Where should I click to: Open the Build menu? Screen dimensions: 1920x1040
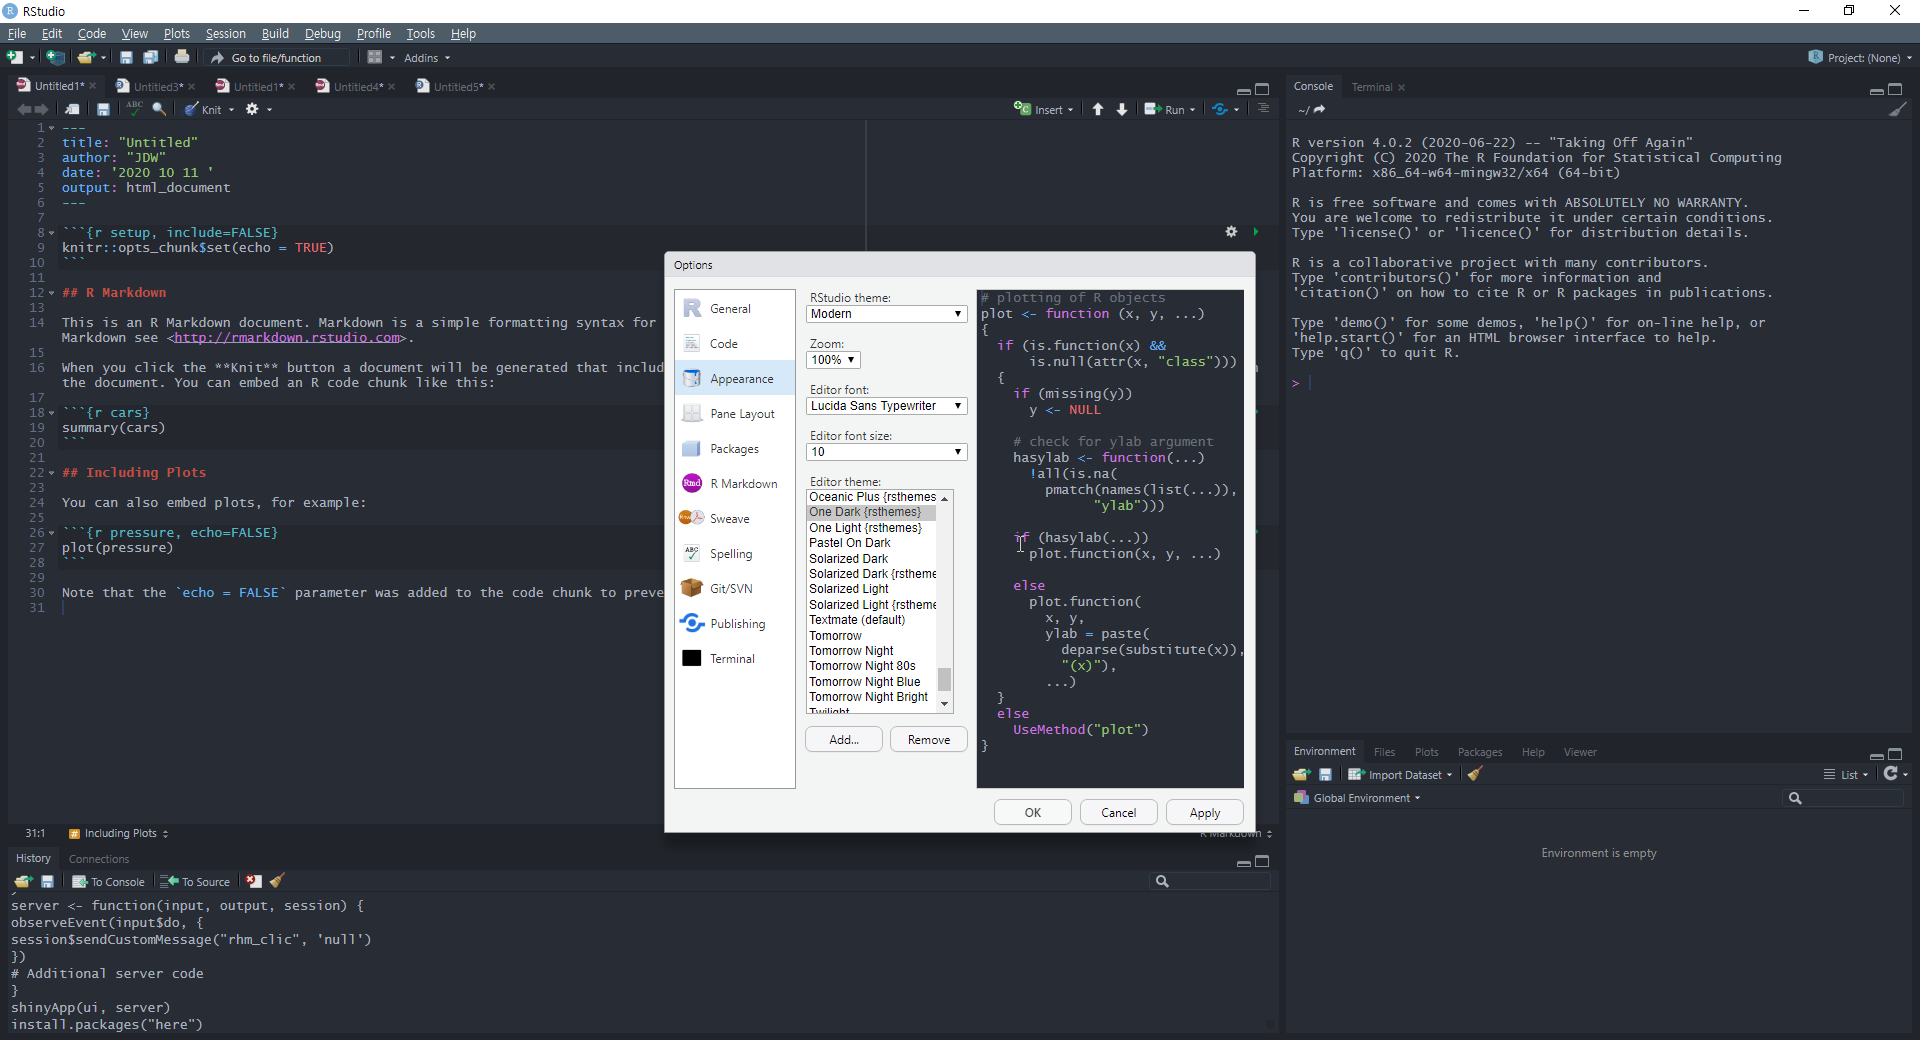click(x=275, y=33)
